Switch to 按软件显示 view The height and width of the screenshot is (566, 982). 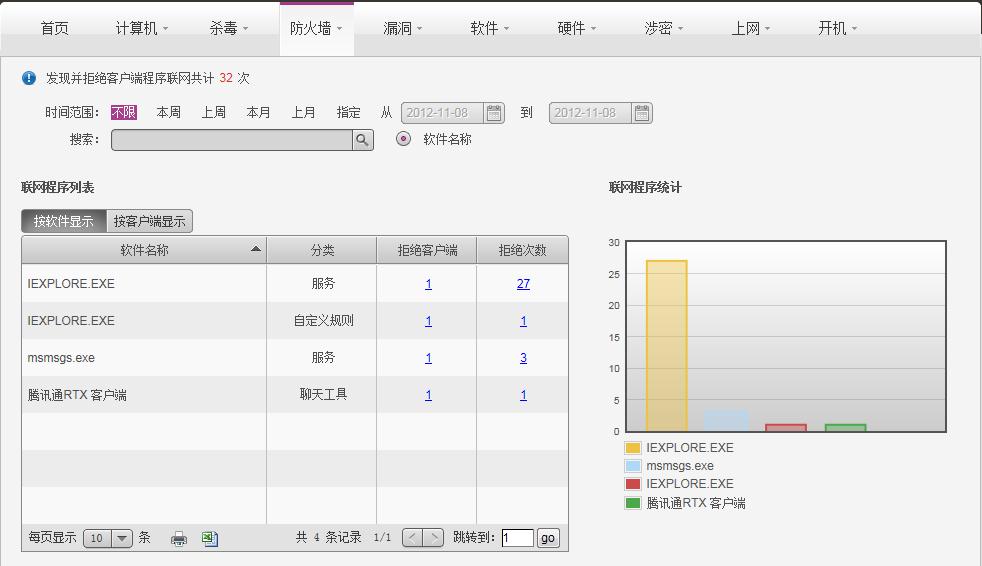[x=64, y=221]
